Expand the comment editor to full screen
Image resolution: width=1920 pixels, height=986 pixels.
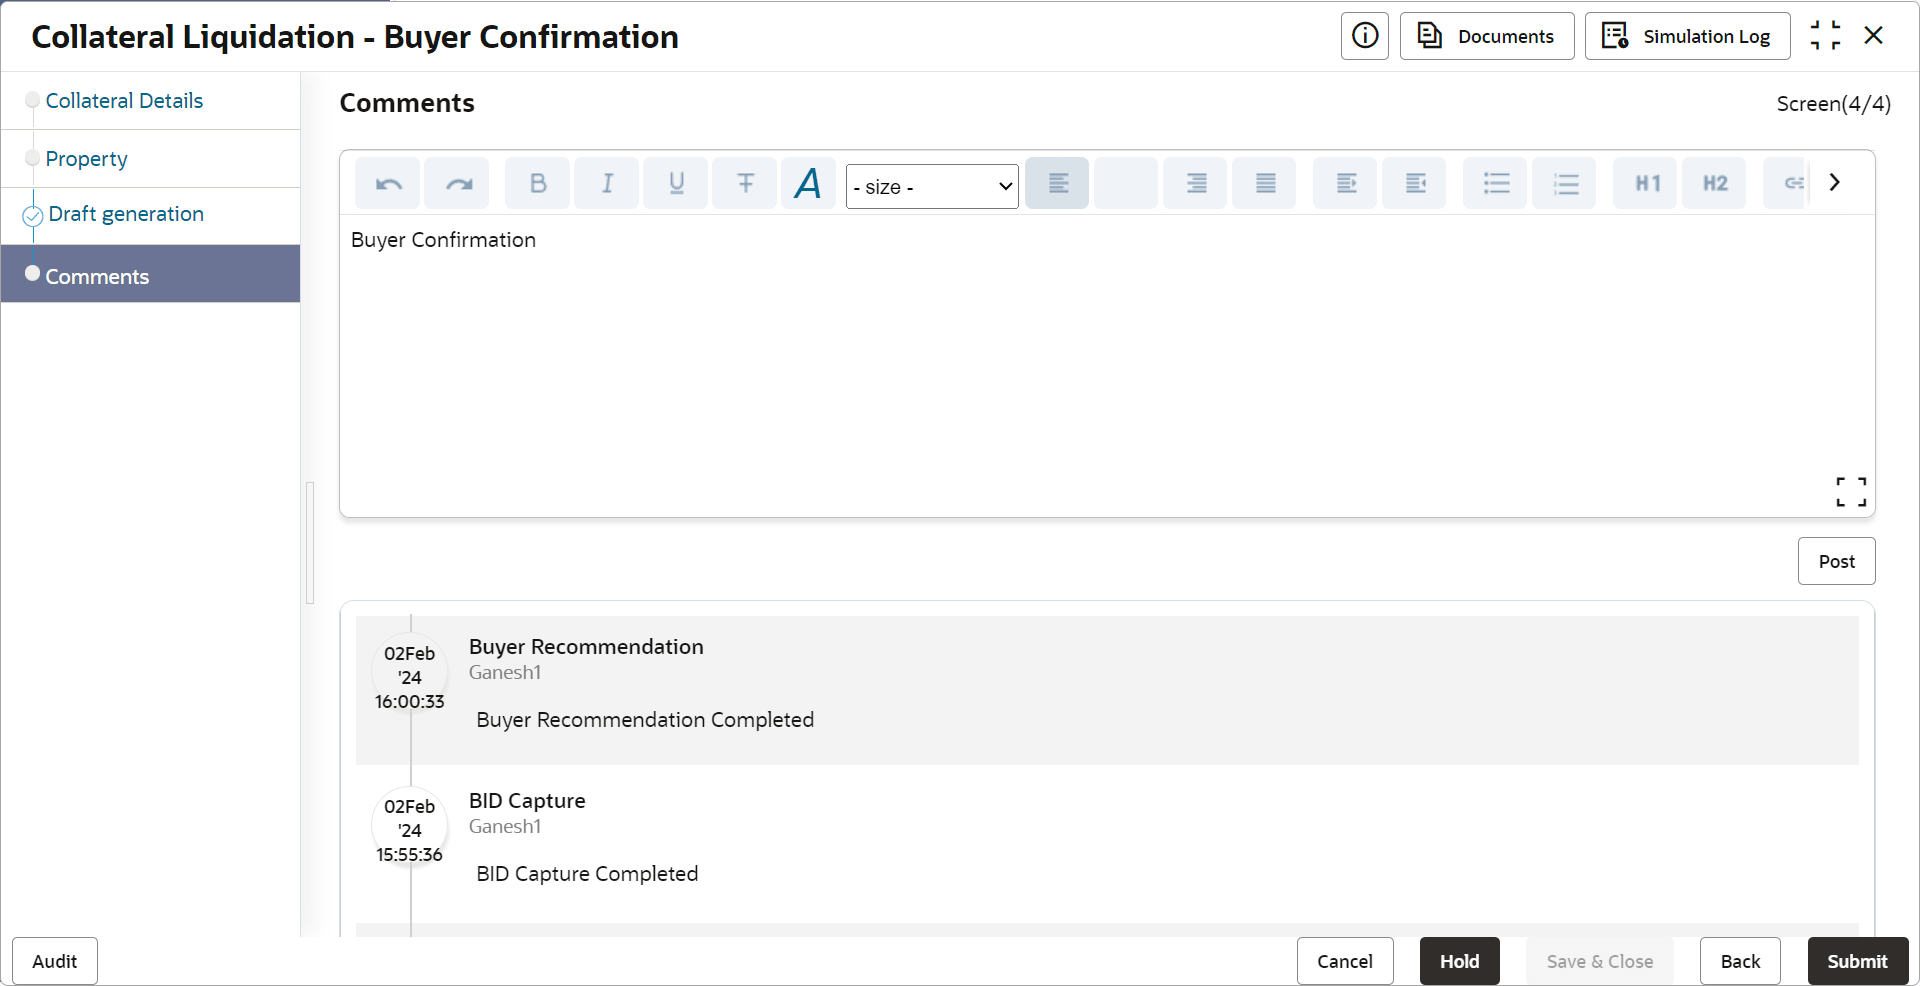pyautogui.click(x=1851, y=491)
